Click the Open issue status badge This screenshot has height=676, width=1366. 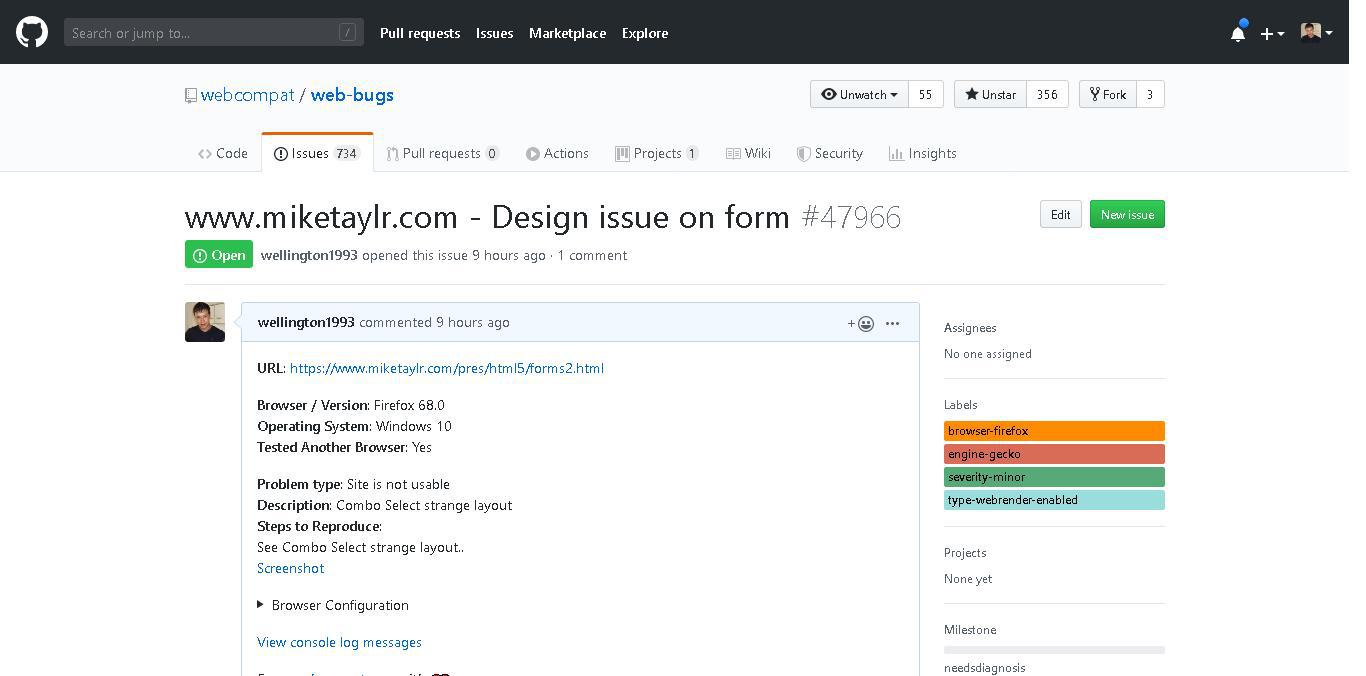click(x=219, y=255)
